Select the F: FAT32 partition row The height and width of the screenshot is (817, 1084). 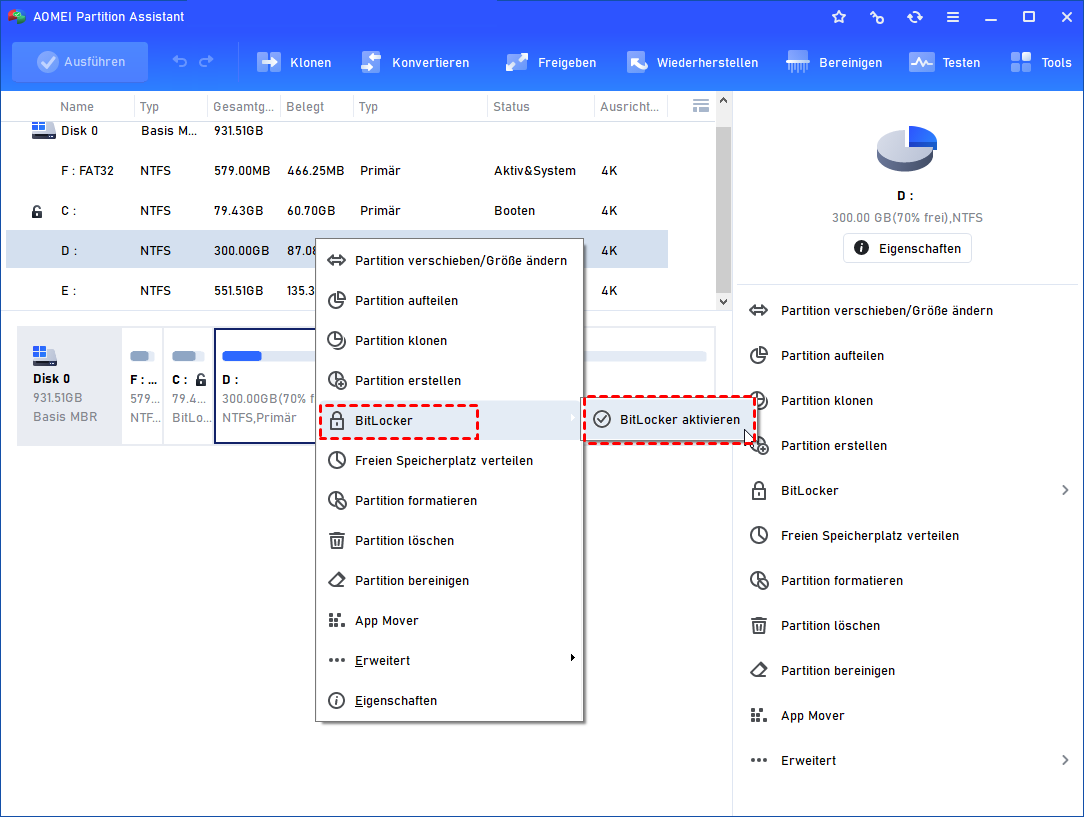tap(337, 171)
